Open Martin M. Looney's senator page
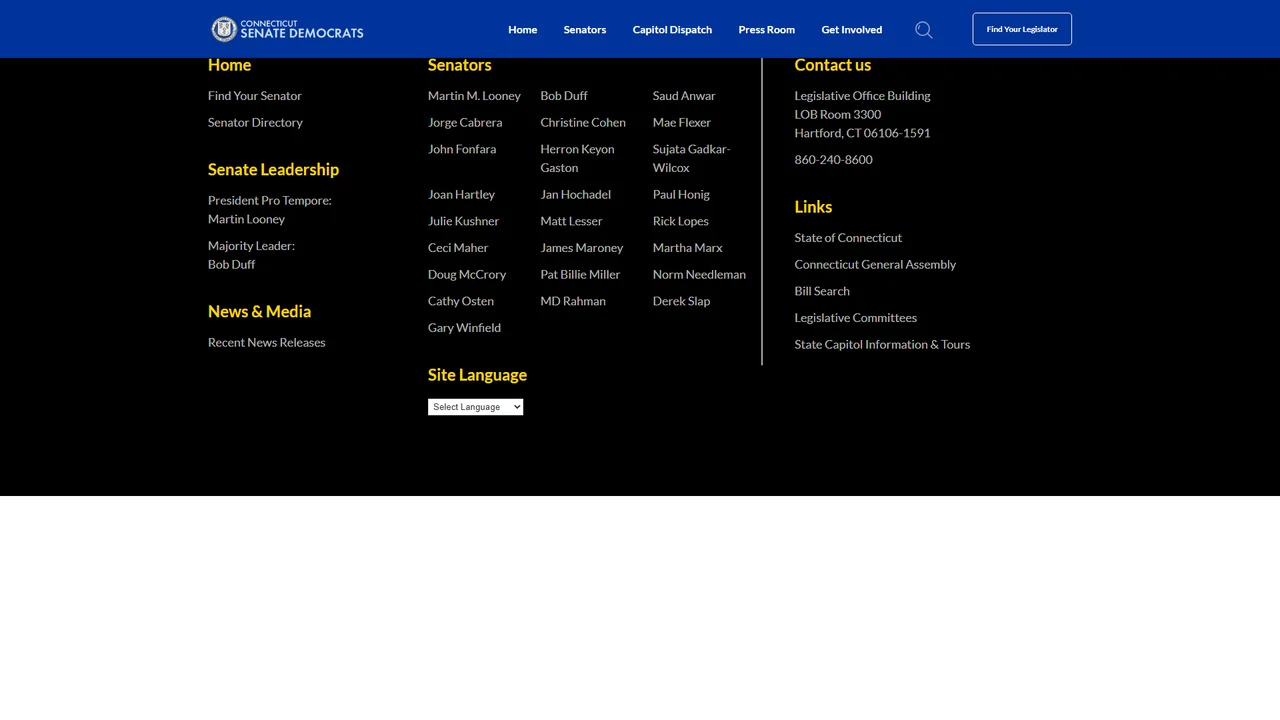The width and height of the screenshot is (1280, 720). point(474,96)
